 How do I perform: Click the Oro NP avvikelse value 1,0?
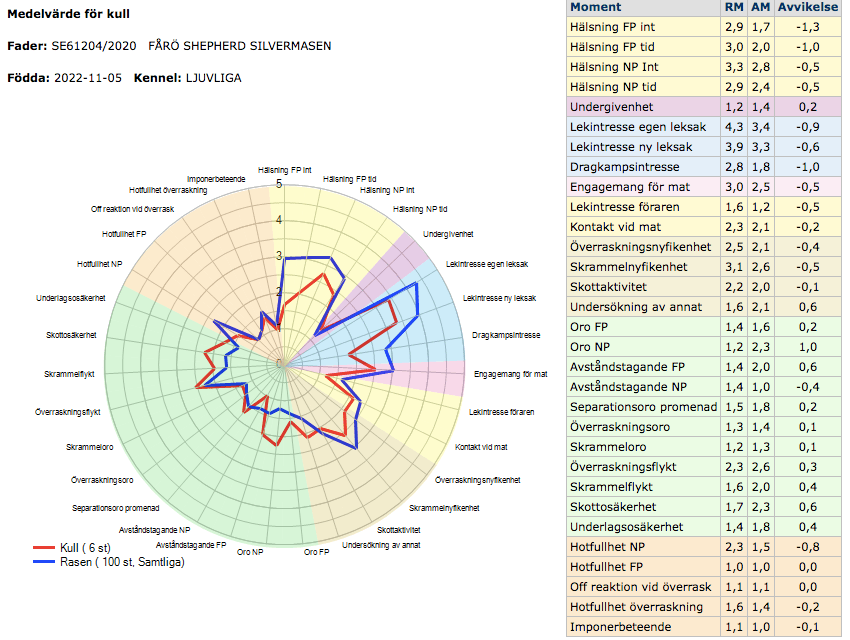point(810,347)
